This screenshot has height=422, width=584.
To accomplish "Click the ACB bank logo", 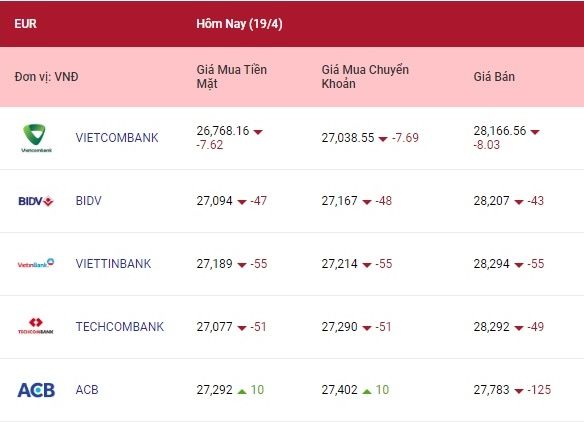I will pos(36,390).
